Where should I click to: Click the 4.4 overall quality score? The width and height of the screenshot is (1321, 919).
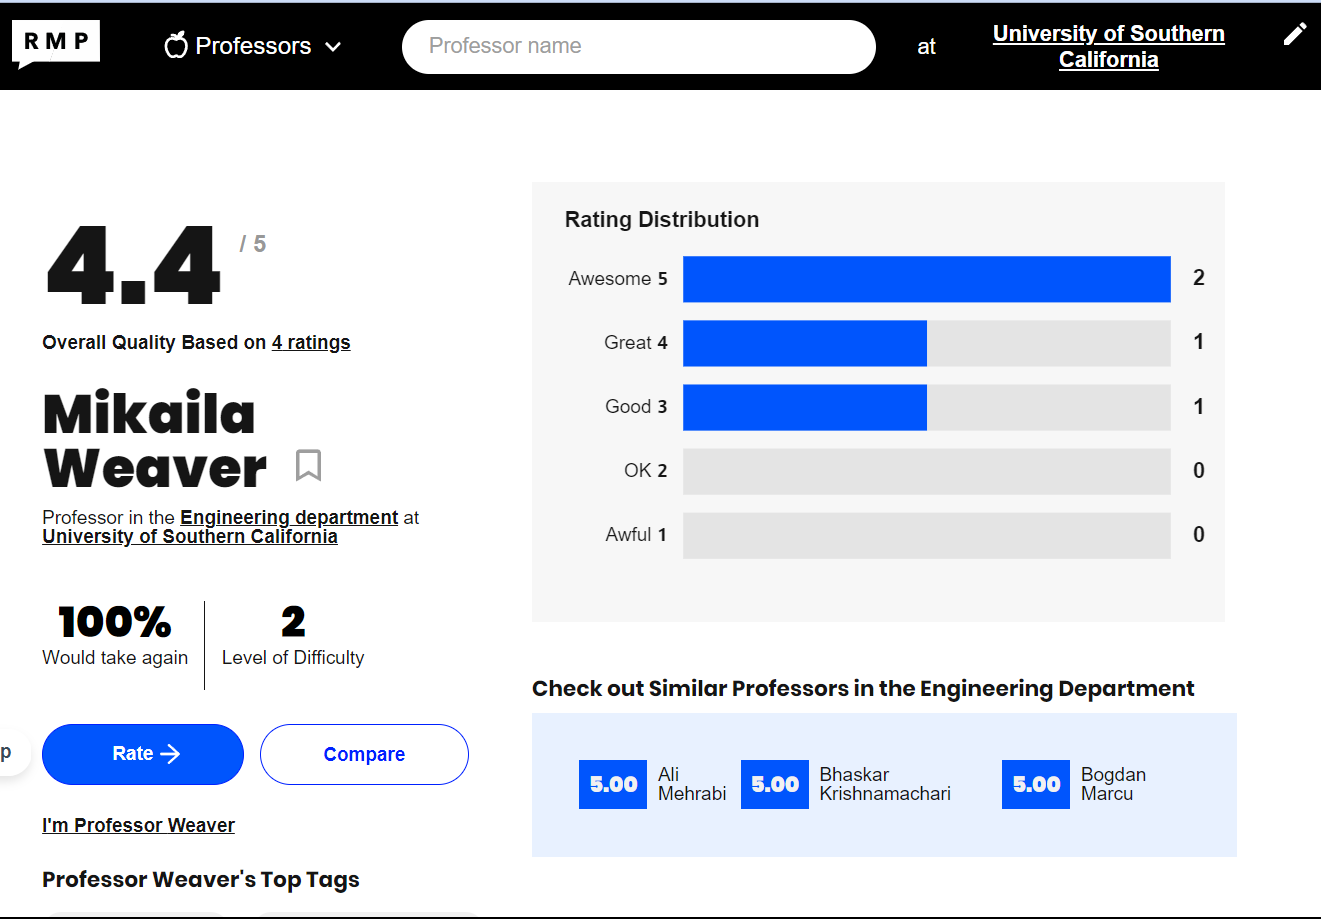click(x=133, y=265)
